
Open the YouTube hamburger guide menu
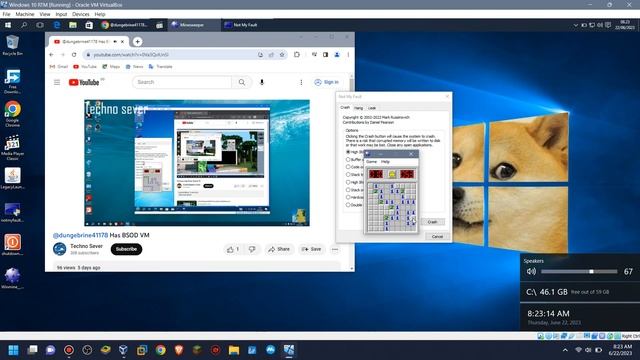click(x=57, y=82)
